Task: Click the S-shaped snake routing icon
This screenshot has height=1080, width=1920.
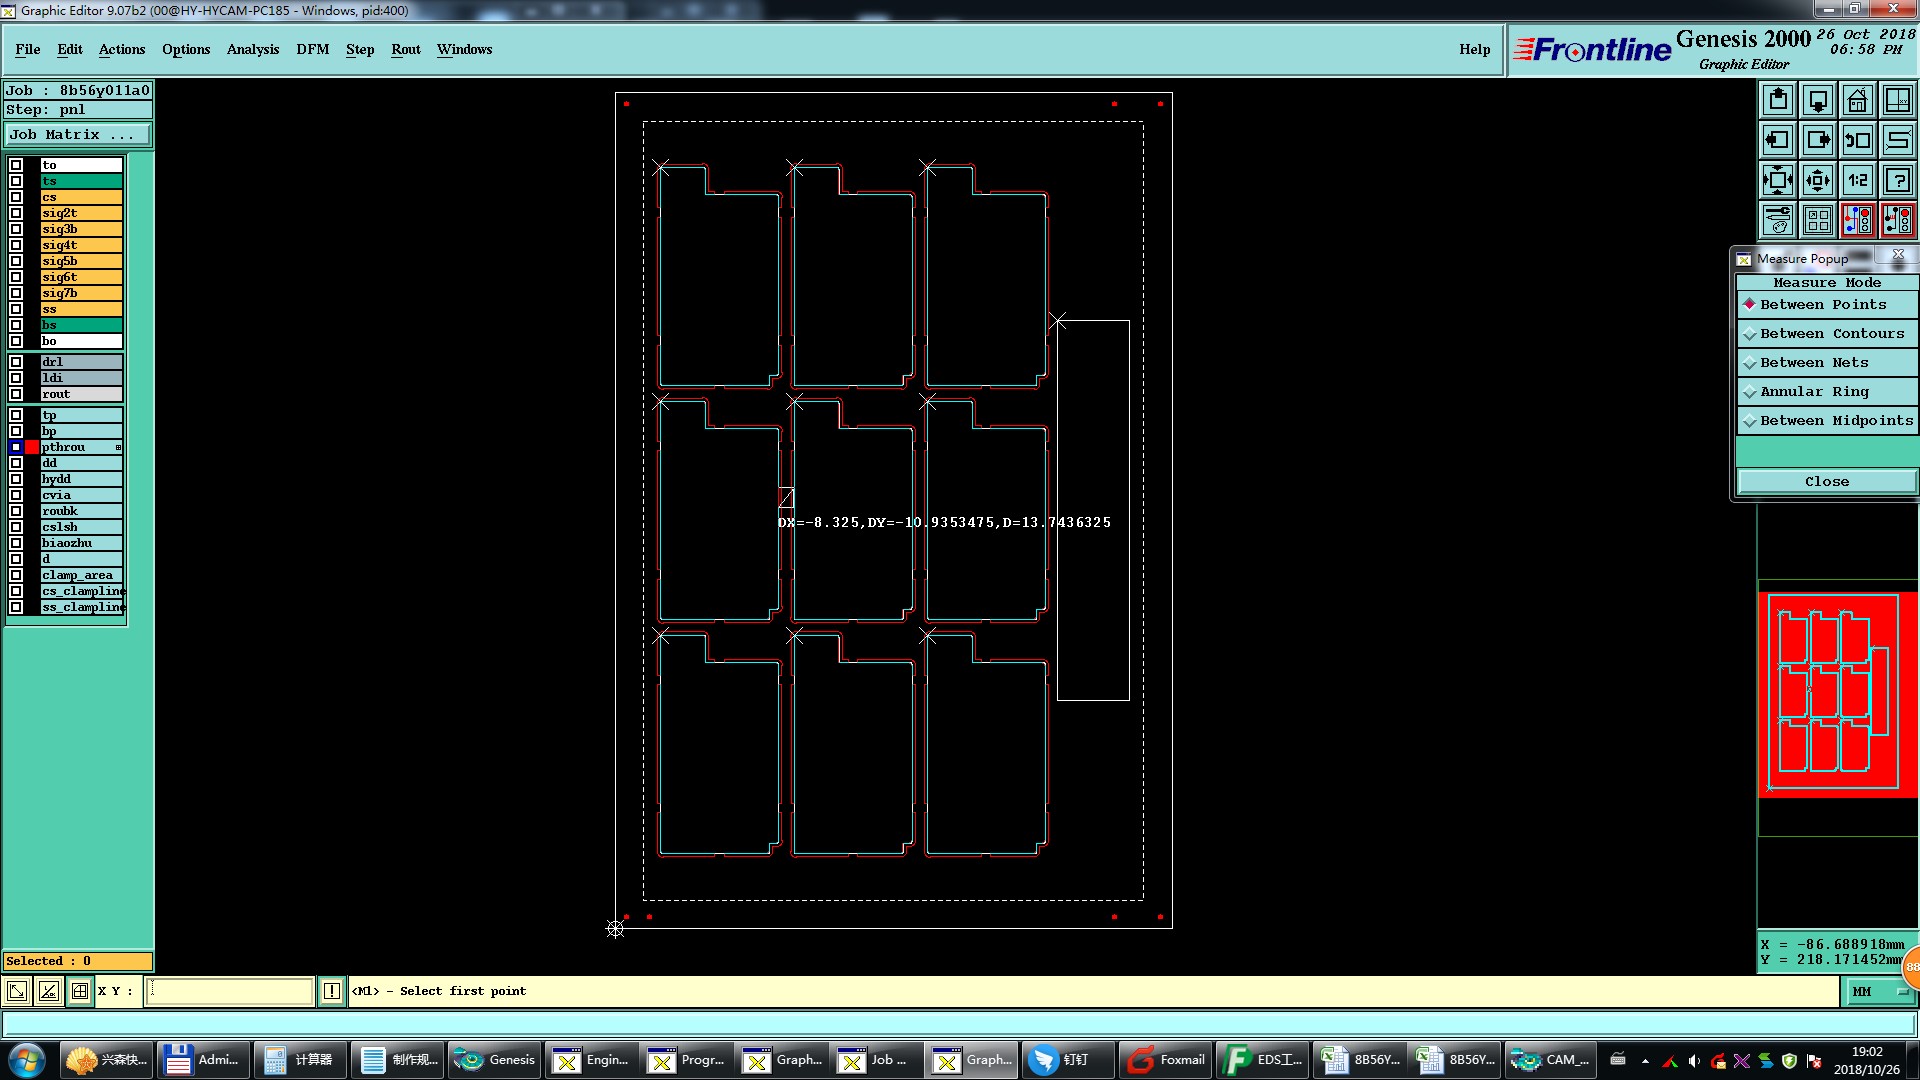Action: point(1898,140)
